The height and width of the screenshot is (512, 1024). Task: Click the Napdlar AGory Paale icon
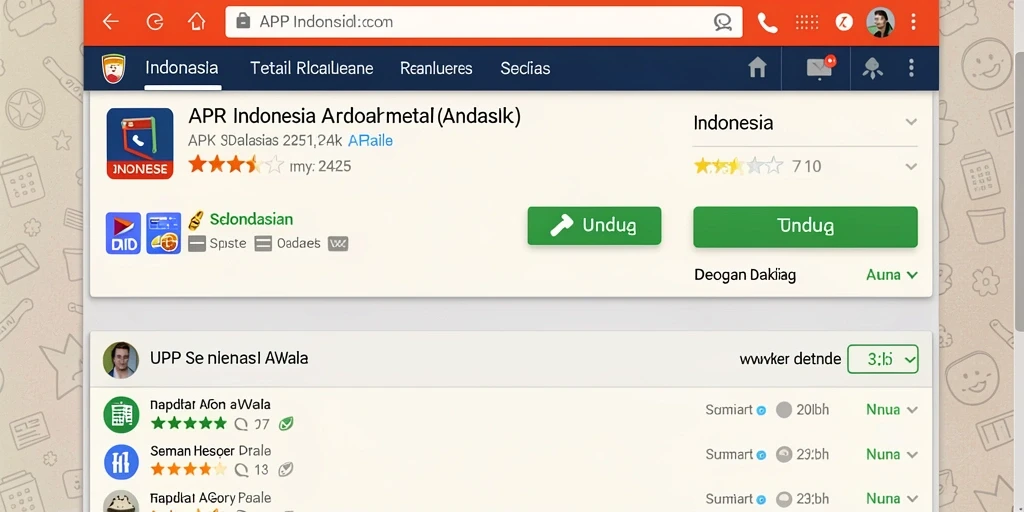(x=121, y=502)
